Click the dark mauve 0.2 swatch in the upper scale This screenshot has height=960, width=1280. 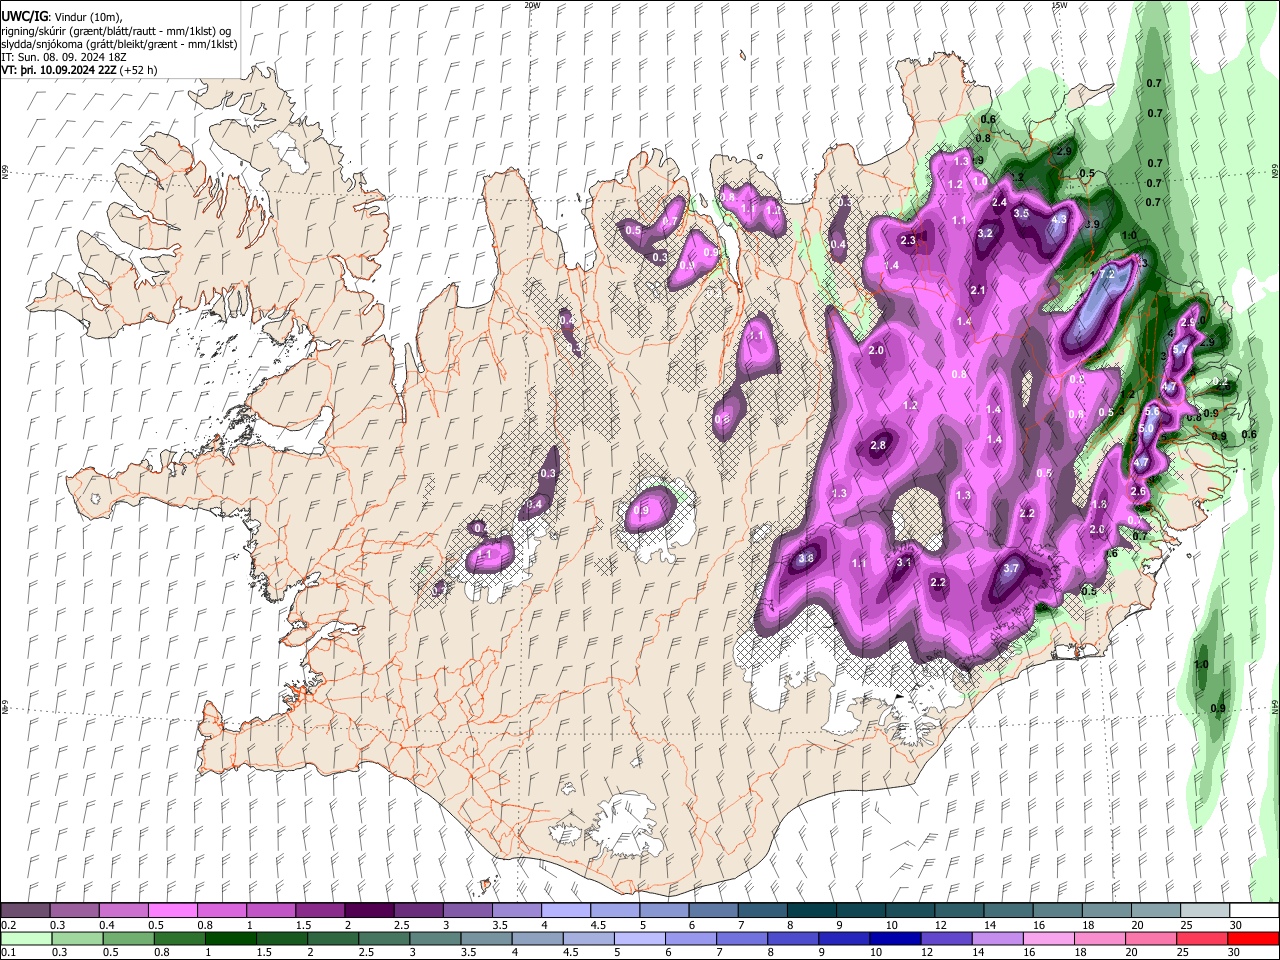[x=26, y=911]
